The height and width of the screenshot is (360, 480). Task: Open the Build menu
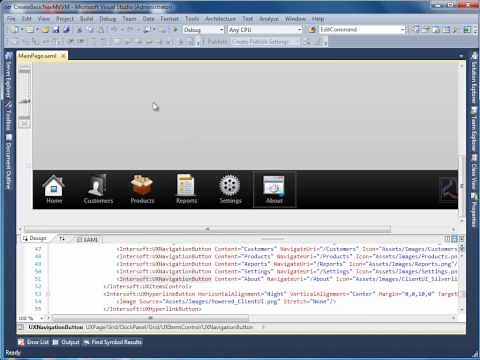pyautogui.click(x=87, y=19)
